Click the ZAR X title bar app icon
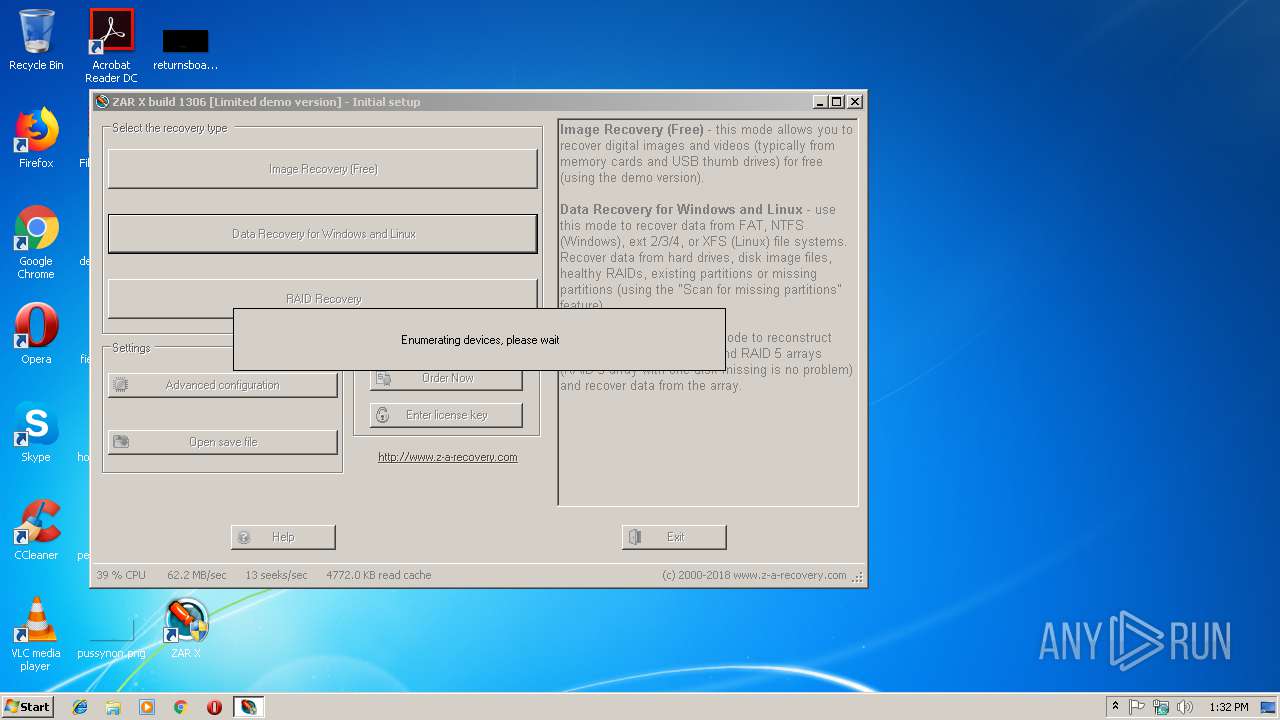Viewport: 1280px width, 720px height. coord(101,102)
